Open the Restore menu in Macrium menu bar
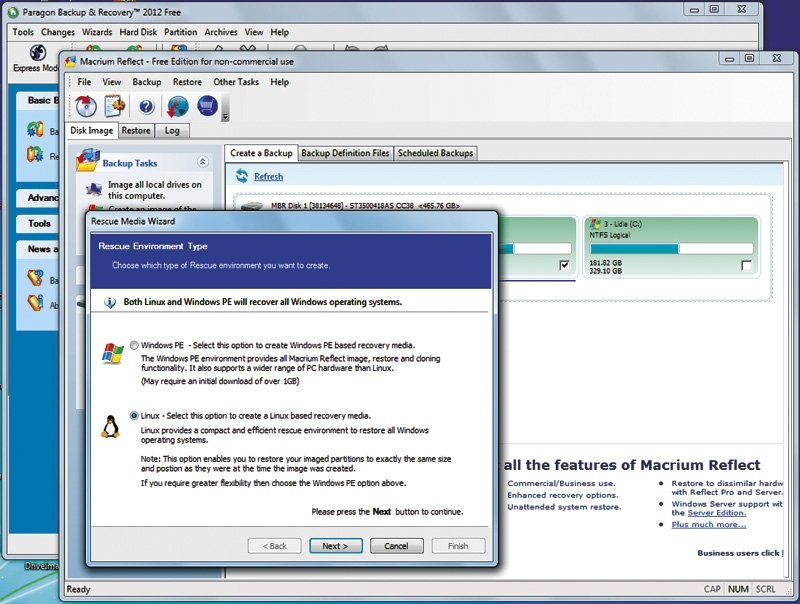The height and width of the screenshot is (604, 800). click(x=187, y=82)
